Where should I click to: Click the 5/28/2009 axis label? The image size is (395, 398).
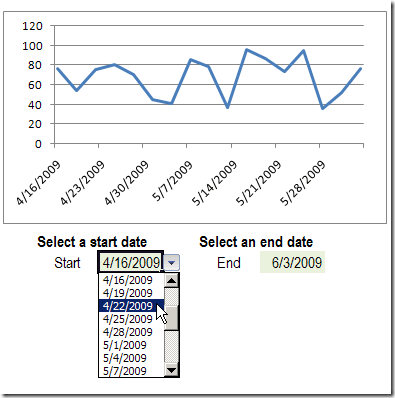[x=302, y=183]
